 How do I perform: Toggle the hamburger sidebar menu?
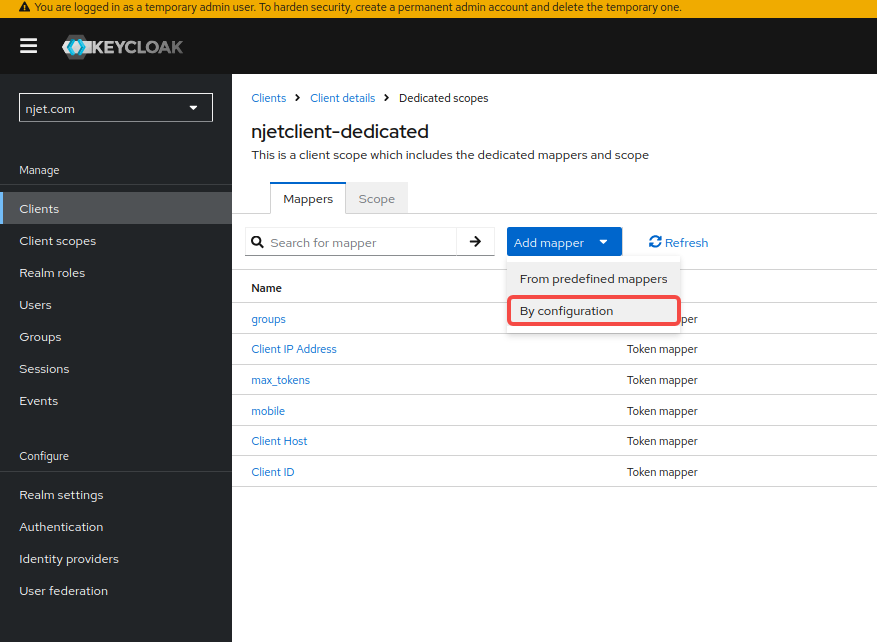point(28,46)
